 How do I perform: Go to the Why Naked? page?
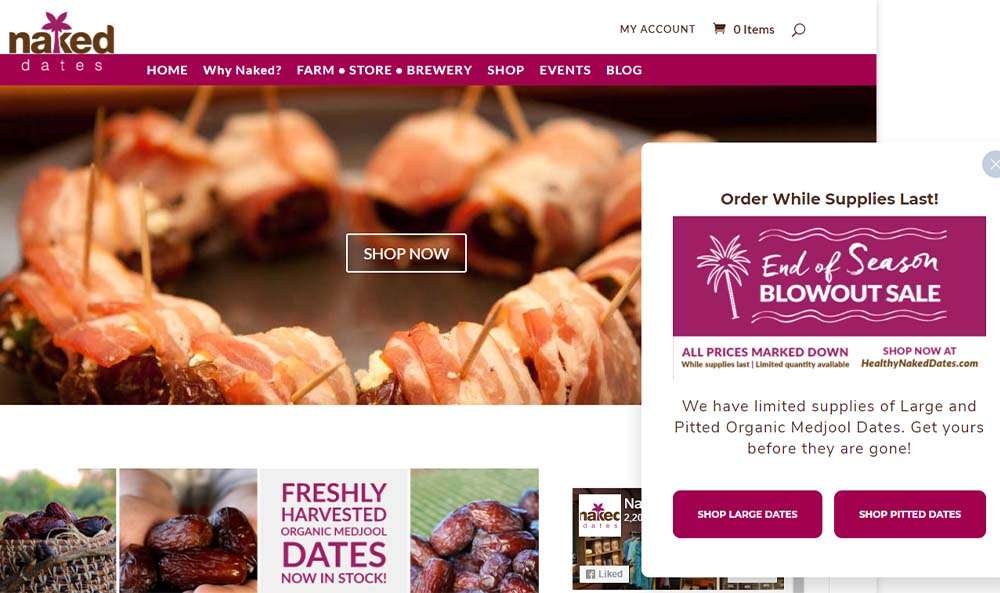coord(242,70)
